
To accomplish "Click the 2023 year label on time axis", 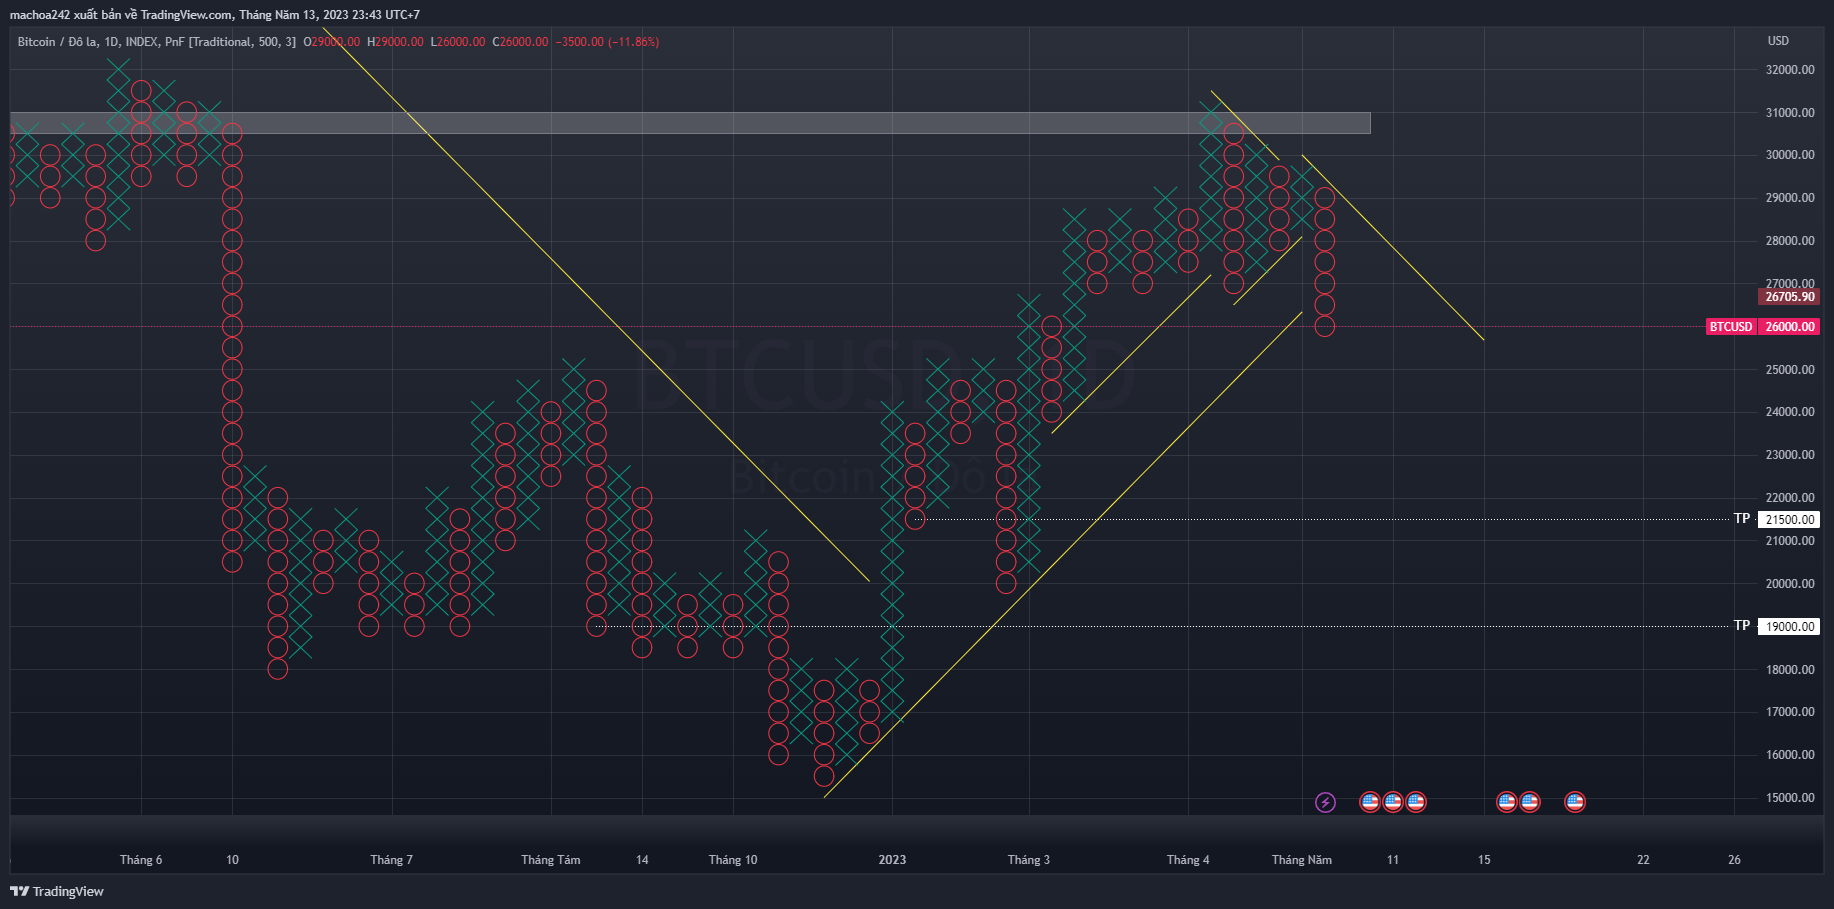I will [x=892, y=860].
